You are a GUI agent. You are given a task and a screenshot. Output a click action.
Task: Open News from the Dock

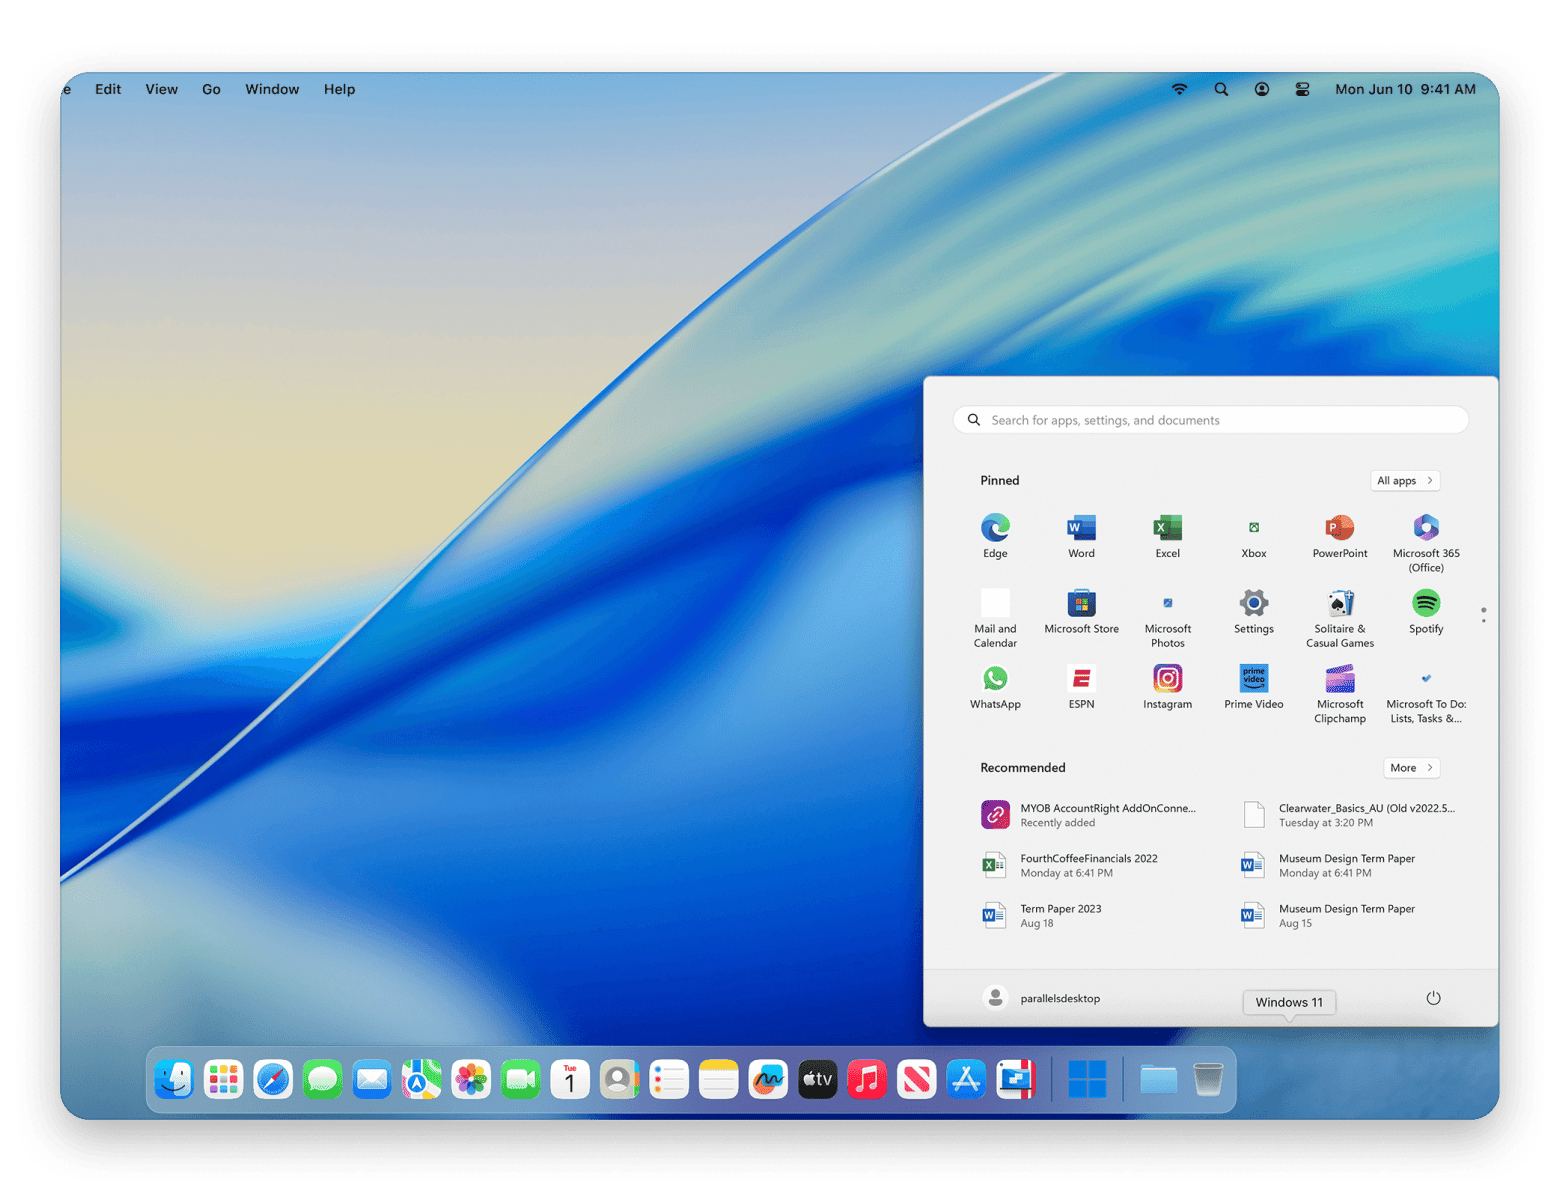tap(916, 1079)
